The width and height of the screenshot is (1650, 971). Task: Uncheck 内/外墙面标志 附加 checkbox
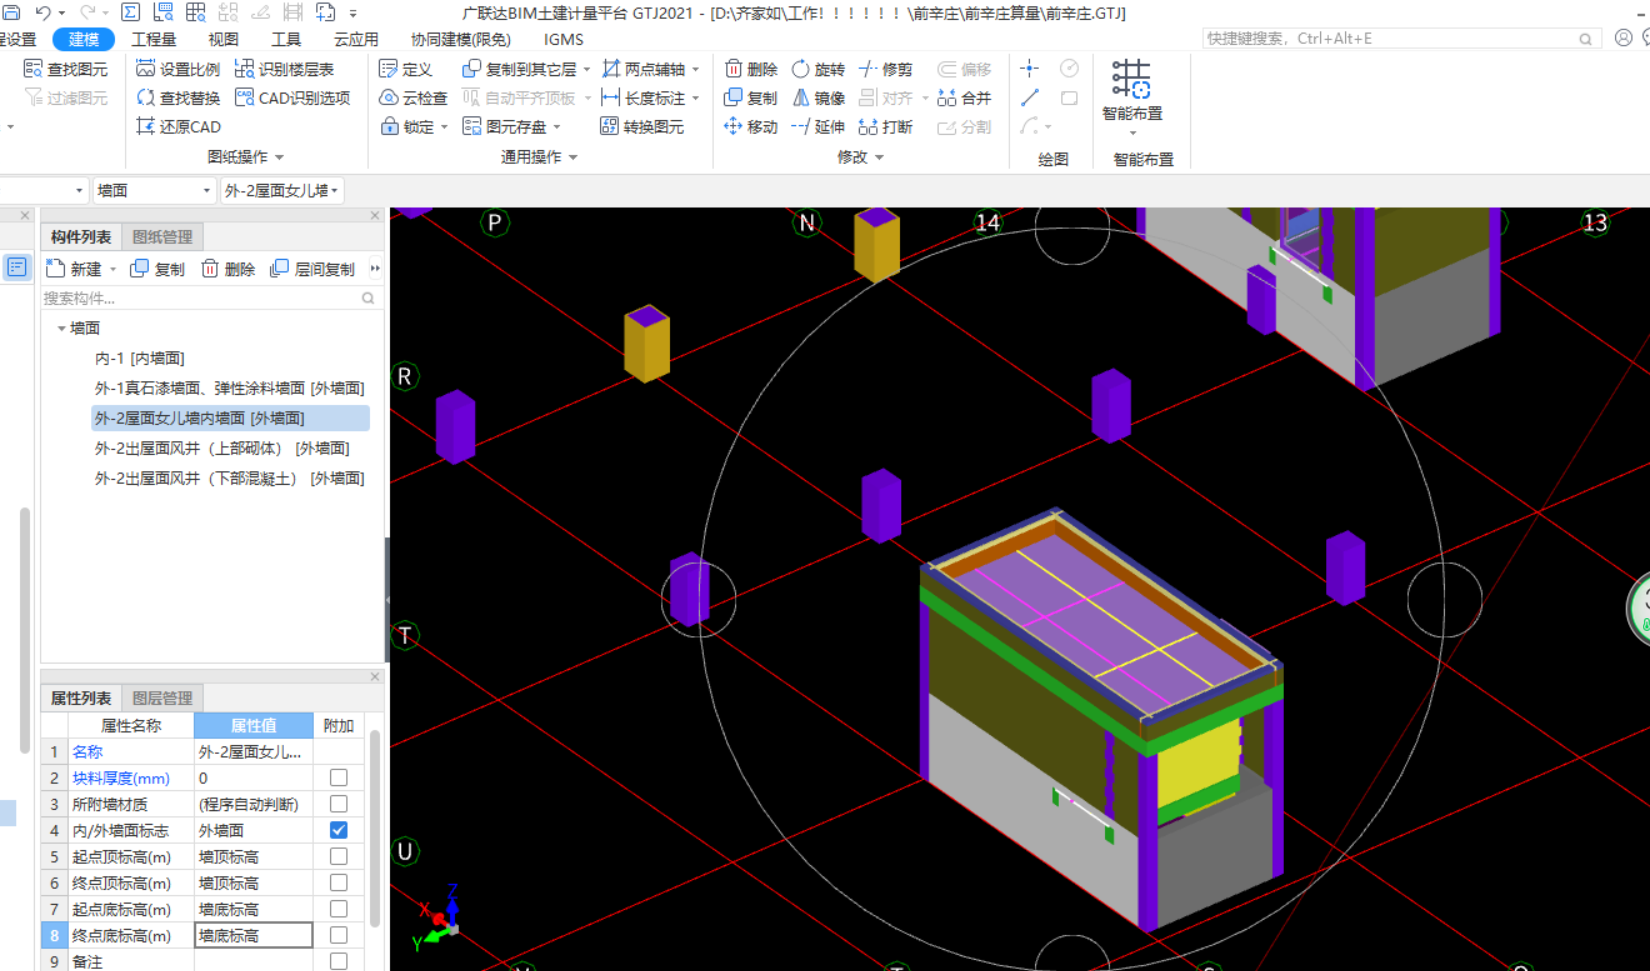(x=339, y=830)
